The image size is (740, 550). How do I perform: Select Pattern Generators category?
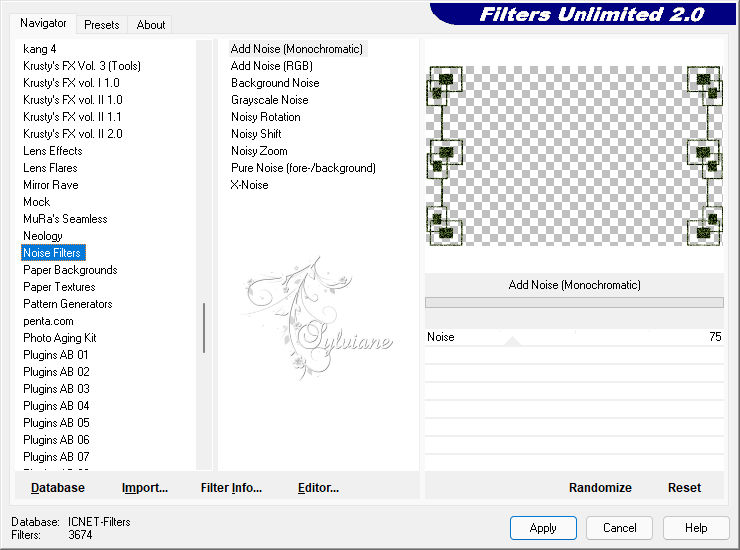(x=67, y=304)
